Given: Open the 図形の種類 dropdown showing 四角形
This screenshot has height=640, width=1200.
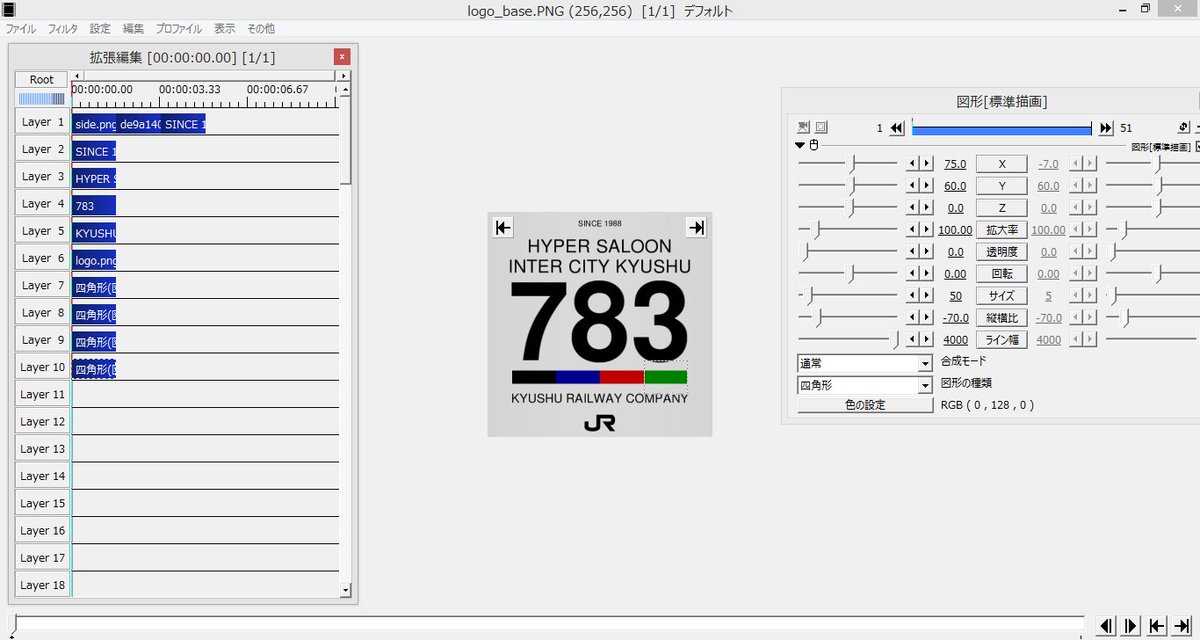Looking at the screenshot, I should [x=865, y=385].
